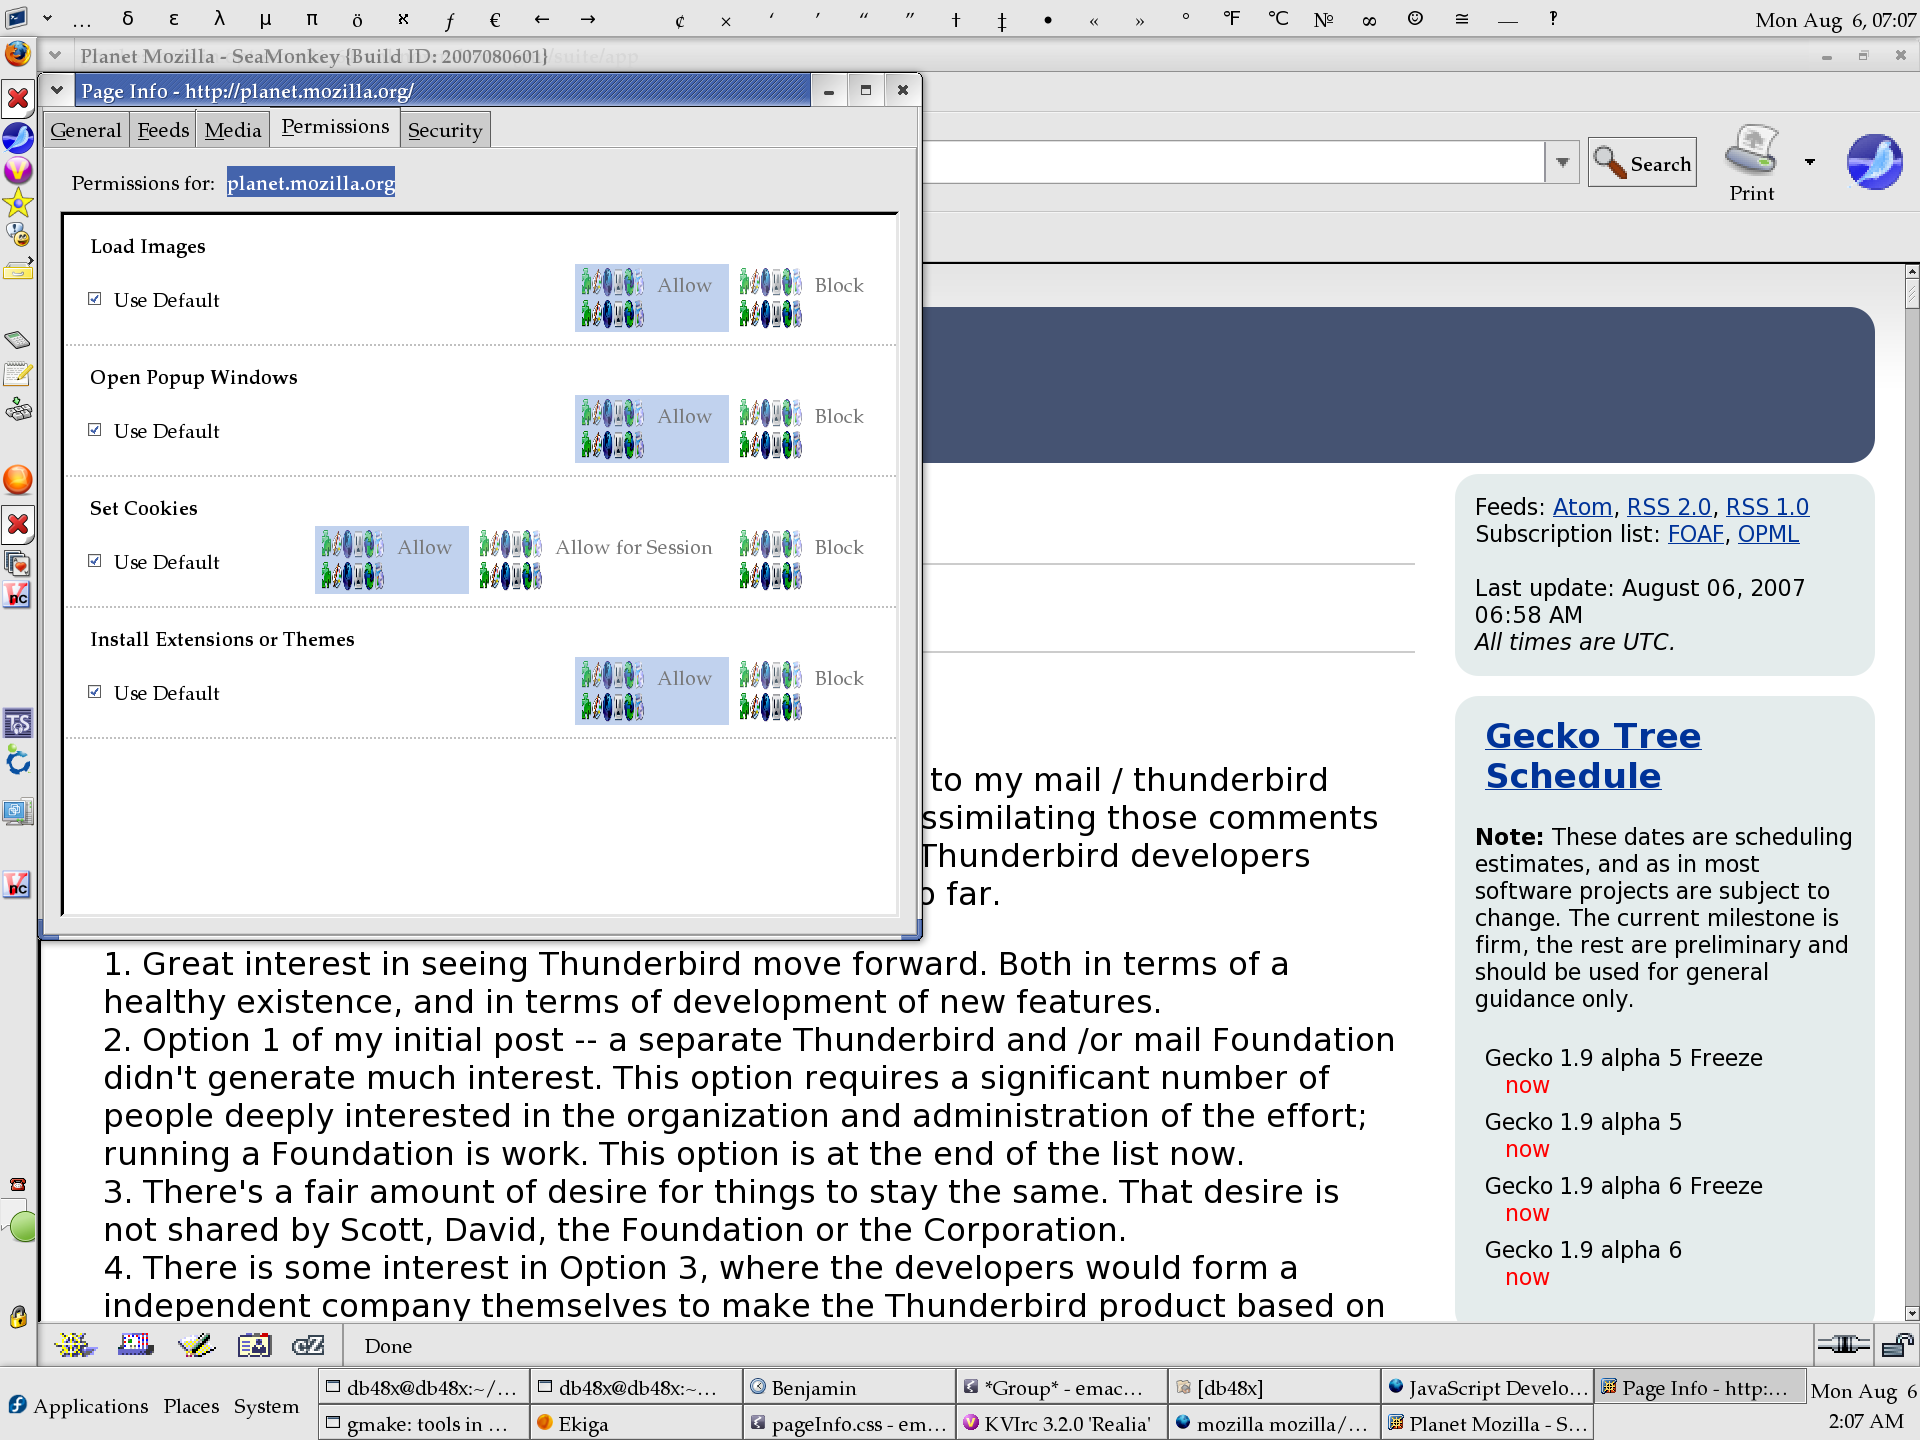Launch the solitaire card game icon

point(18,563)
